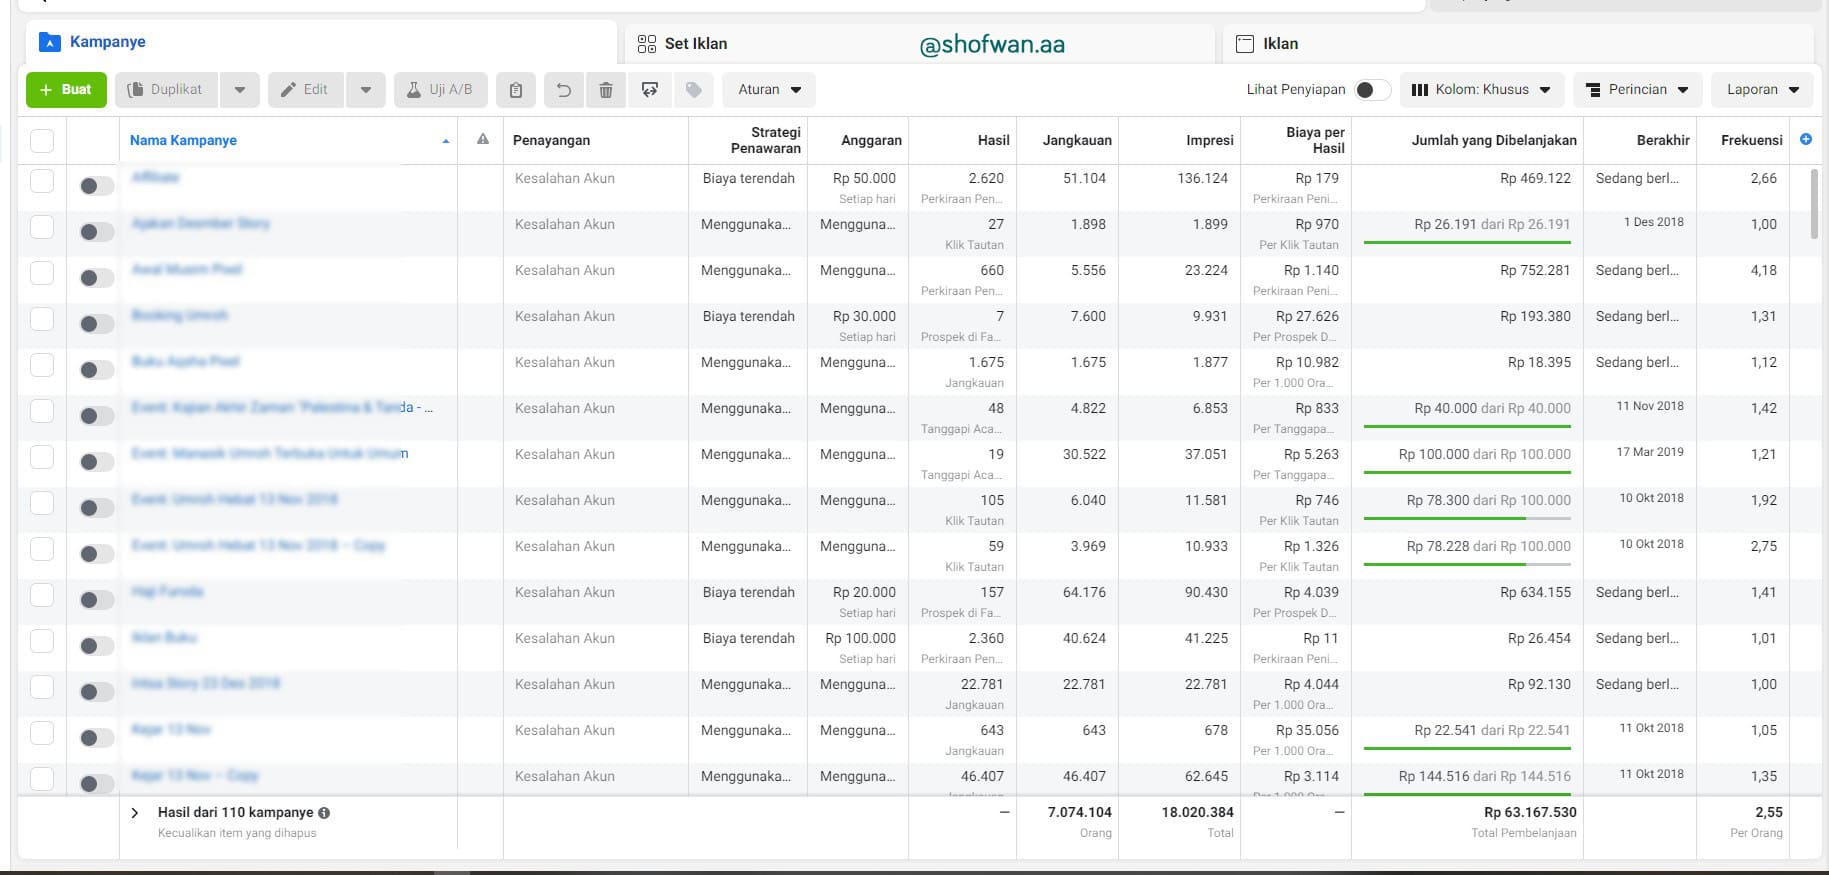Undo the last action with the curved arrow icon
1829x875 pixels.
click(x=564, y=90)
